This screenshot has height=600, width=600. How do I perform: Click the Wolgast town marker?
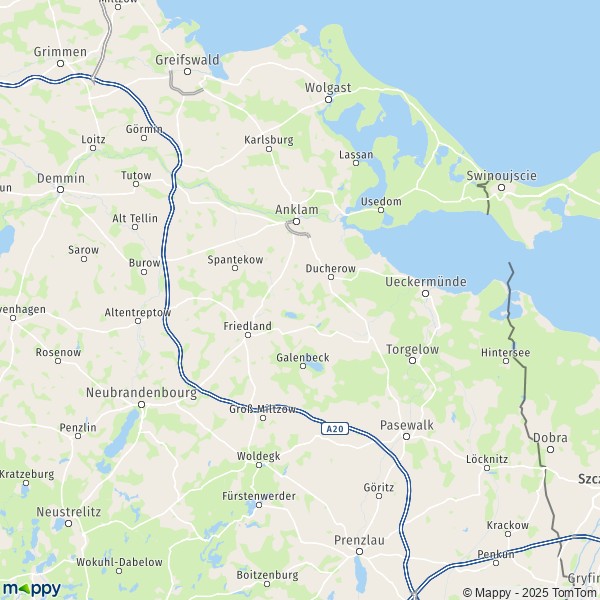point(328,99)
